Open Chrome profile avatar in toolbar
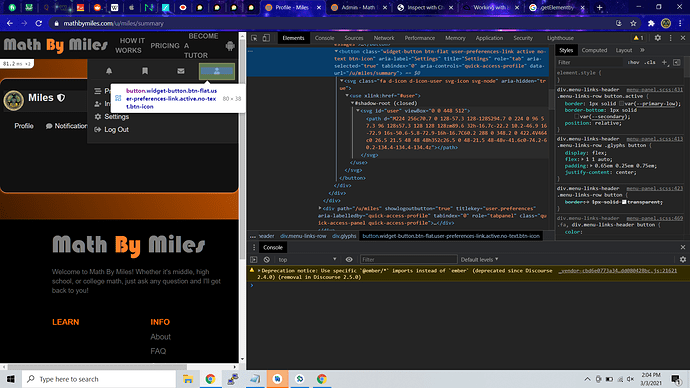 click(666, 23)
